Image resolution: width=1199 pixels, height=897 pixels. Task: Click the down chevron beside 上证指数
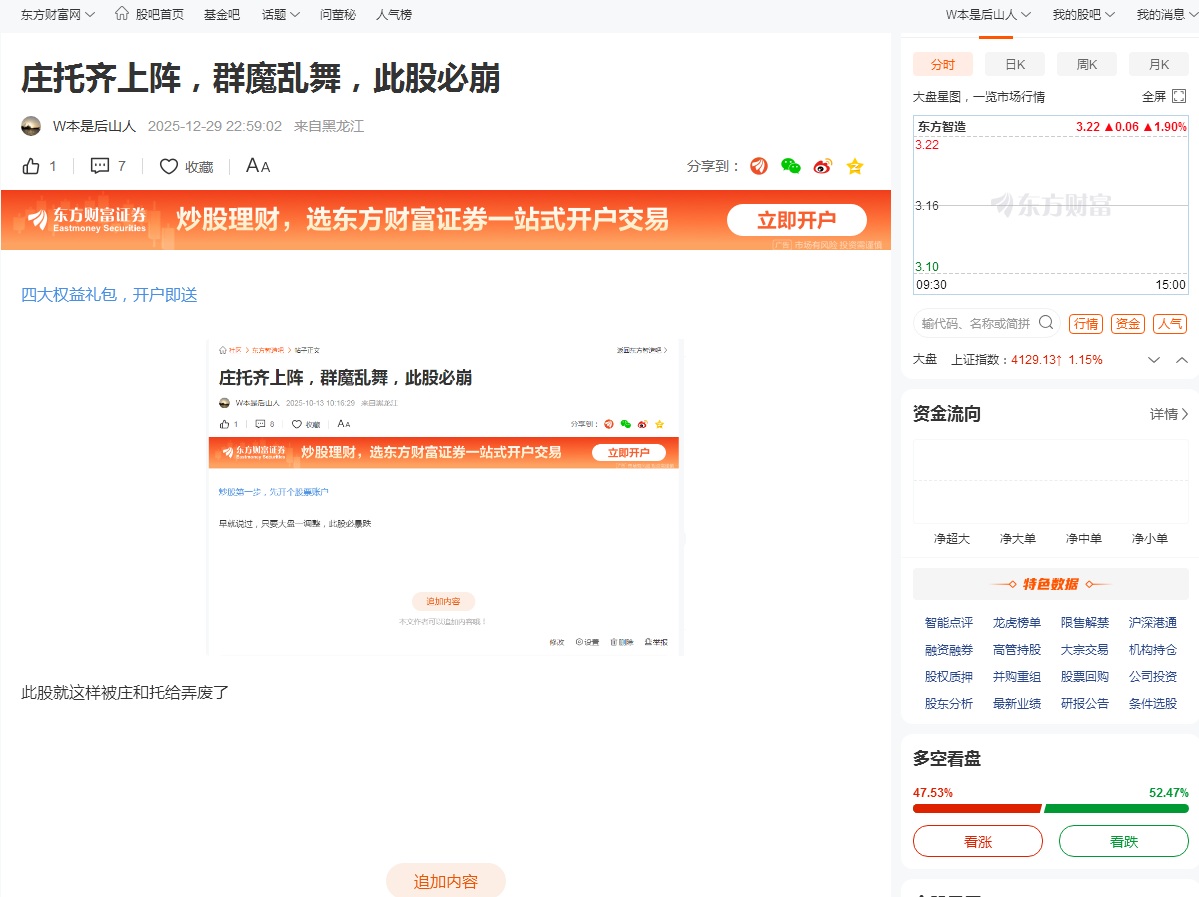(1154, 360)
